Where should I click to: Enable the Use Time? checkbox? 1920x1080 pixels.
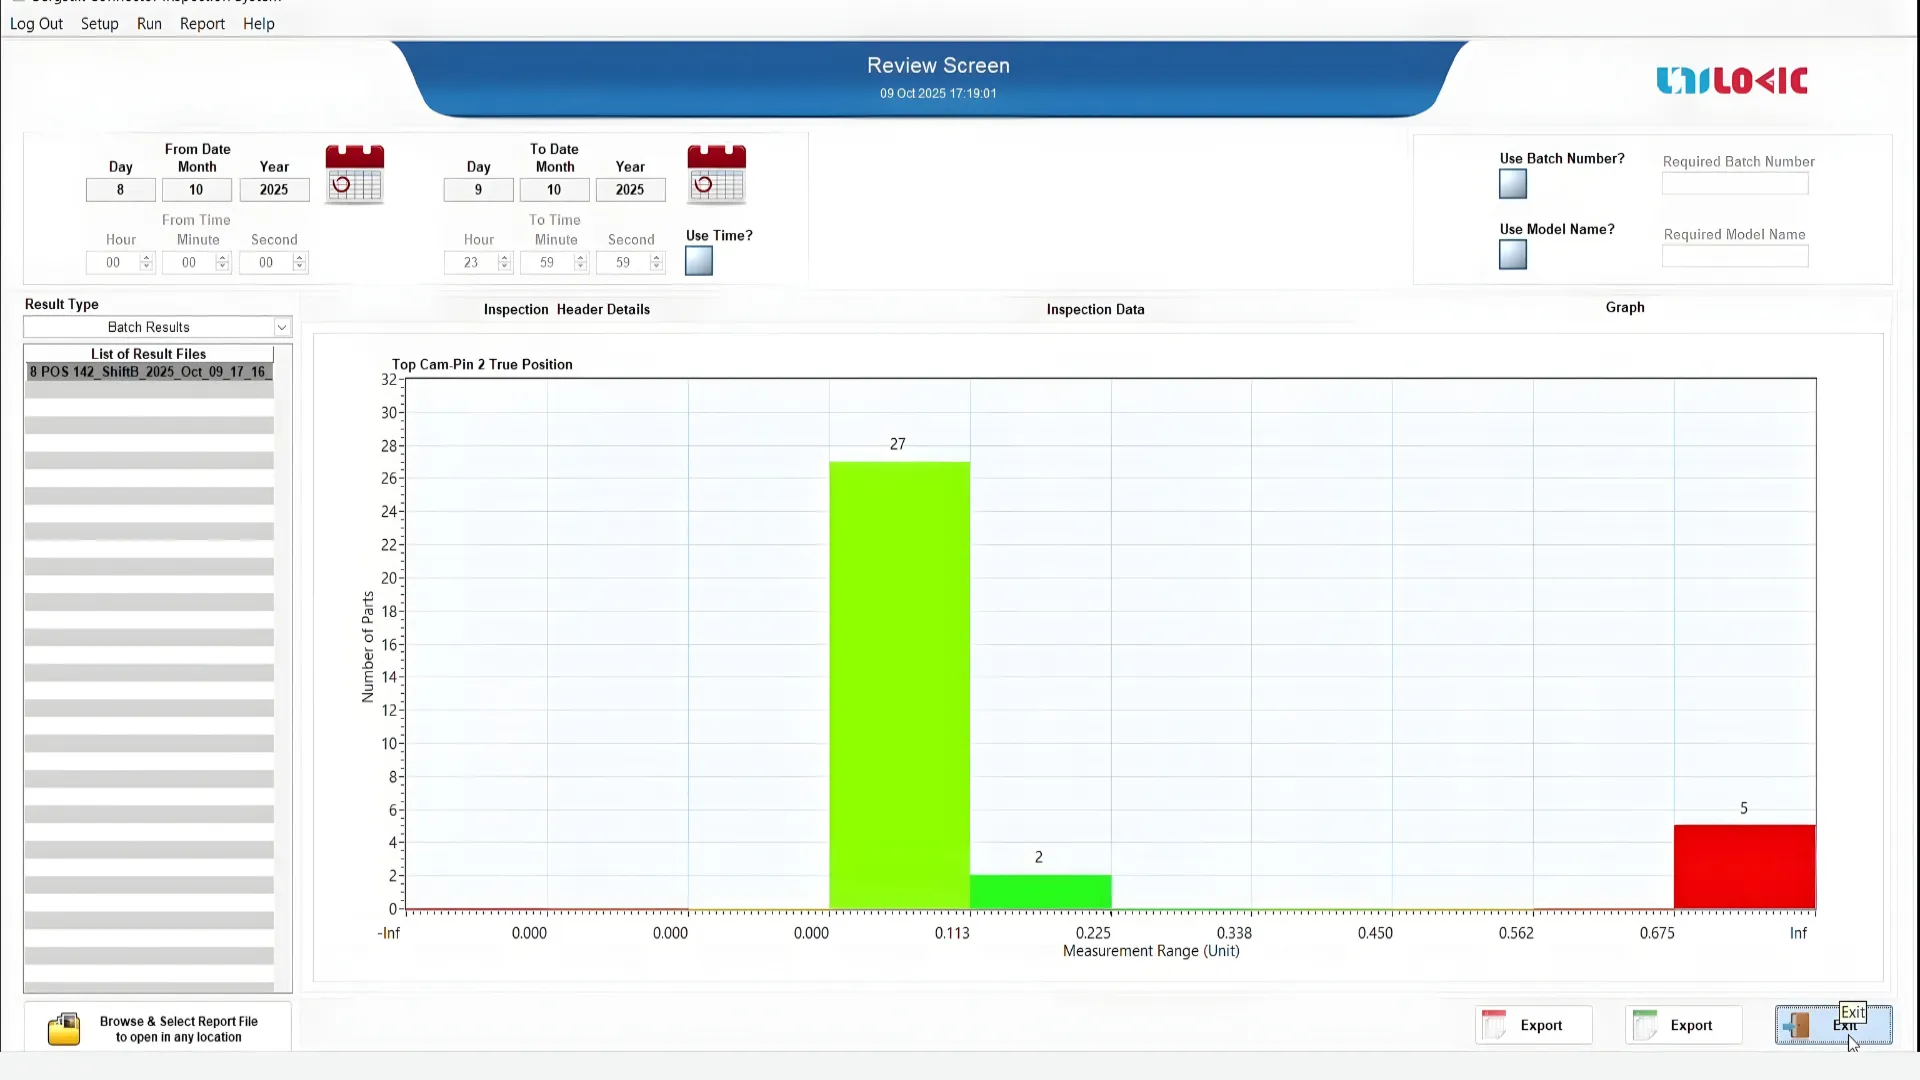pyautogui.click(x=699, y=261)
